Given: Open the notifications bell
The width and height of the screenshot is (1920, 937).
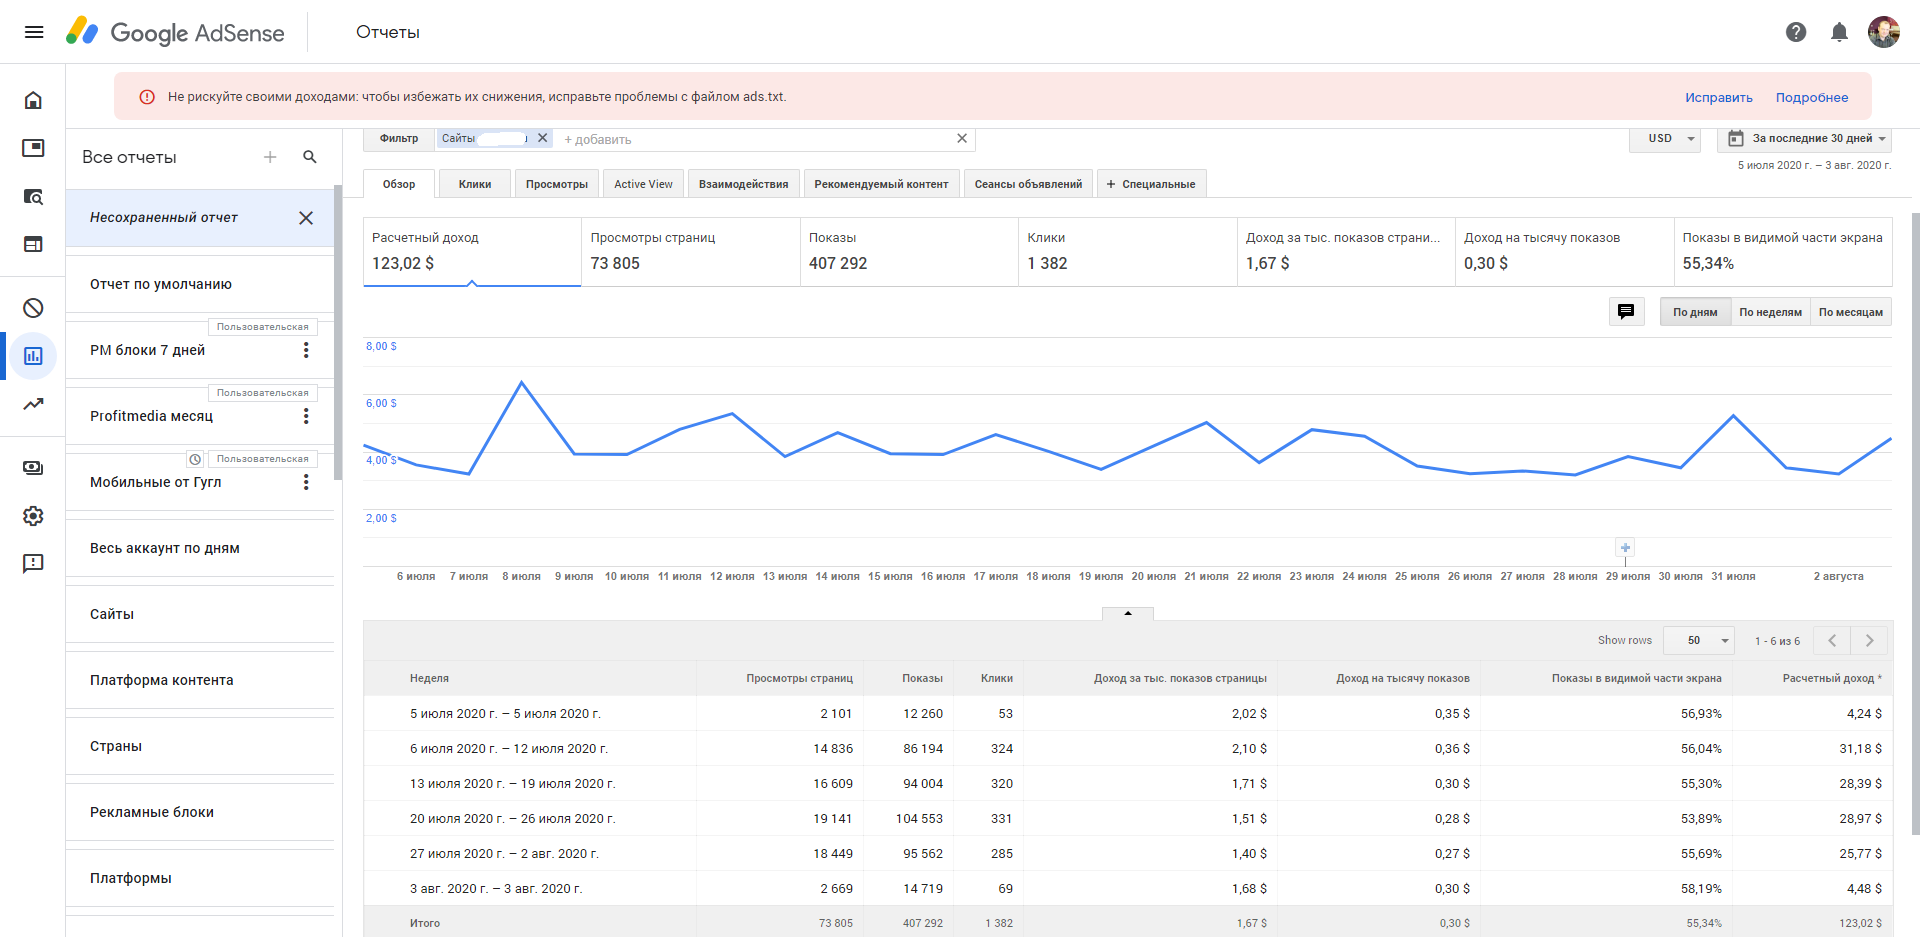Looking at the screenshot, I should [x=1839, y=32].
